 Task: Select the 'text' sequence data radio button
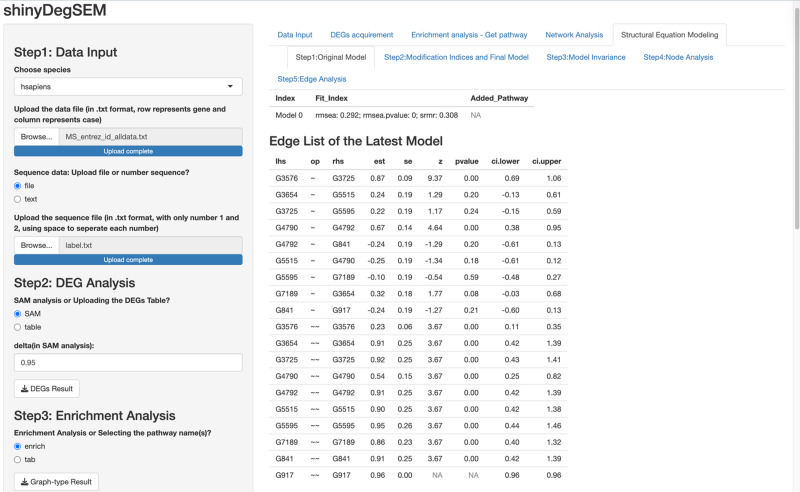[17, 199]
